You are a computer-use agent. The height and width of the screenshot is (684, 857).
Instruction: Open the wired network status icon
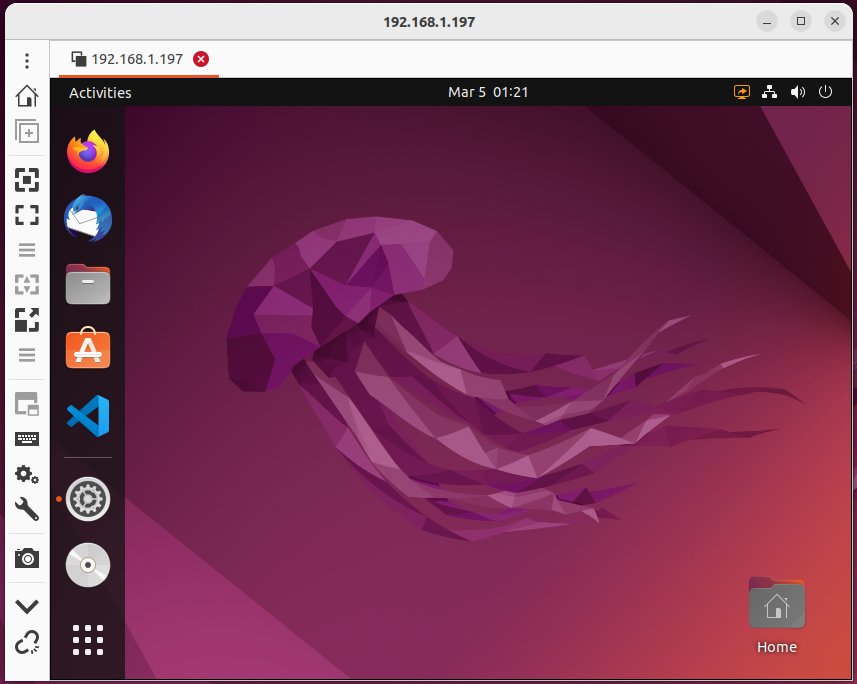[770, 92]
